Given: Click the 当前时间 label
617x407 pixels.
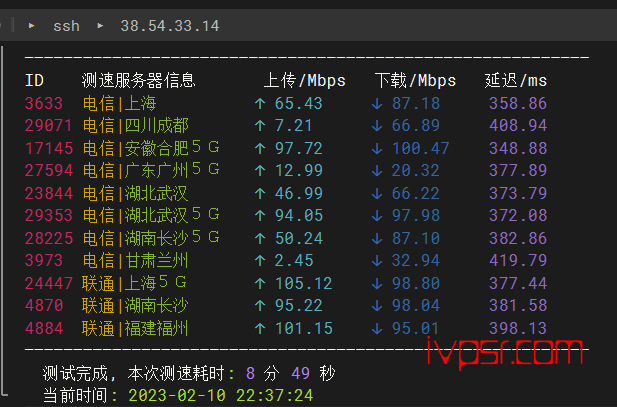Looking at the screenshot, I should click(75, 395).
